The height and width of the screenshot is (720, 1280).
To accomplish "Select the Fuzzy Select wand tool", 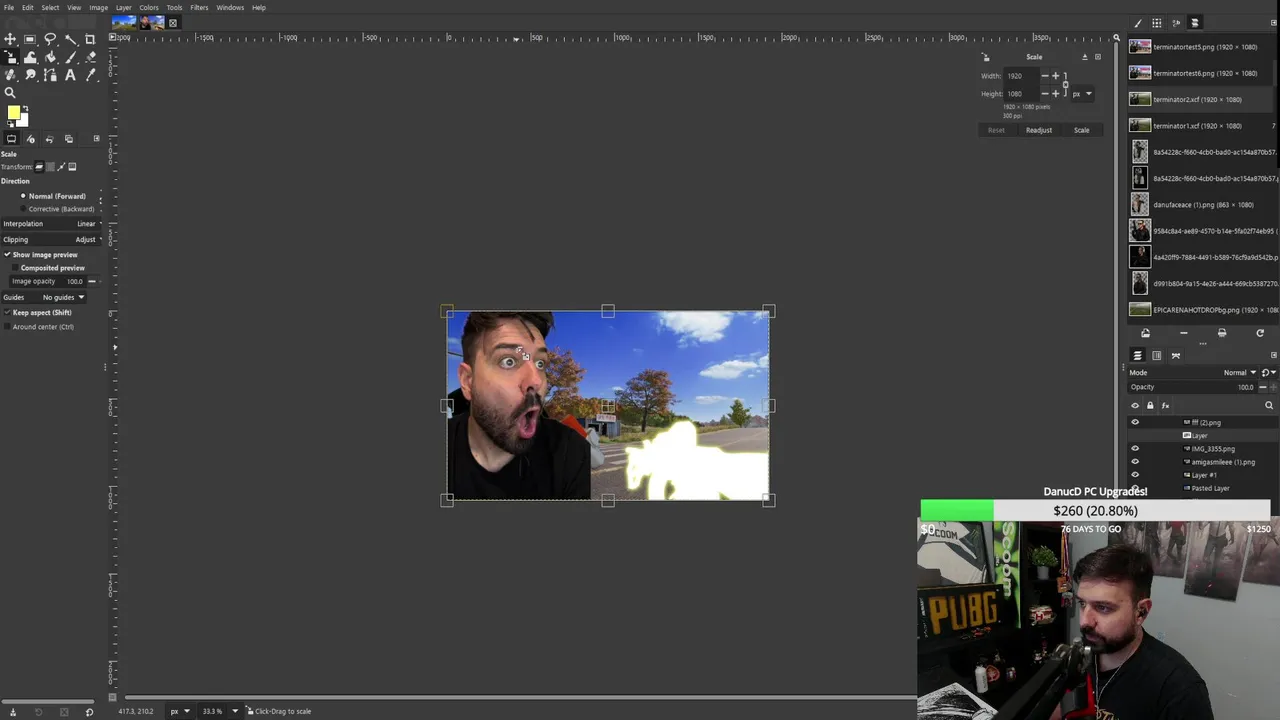I will tap(71, 39).
